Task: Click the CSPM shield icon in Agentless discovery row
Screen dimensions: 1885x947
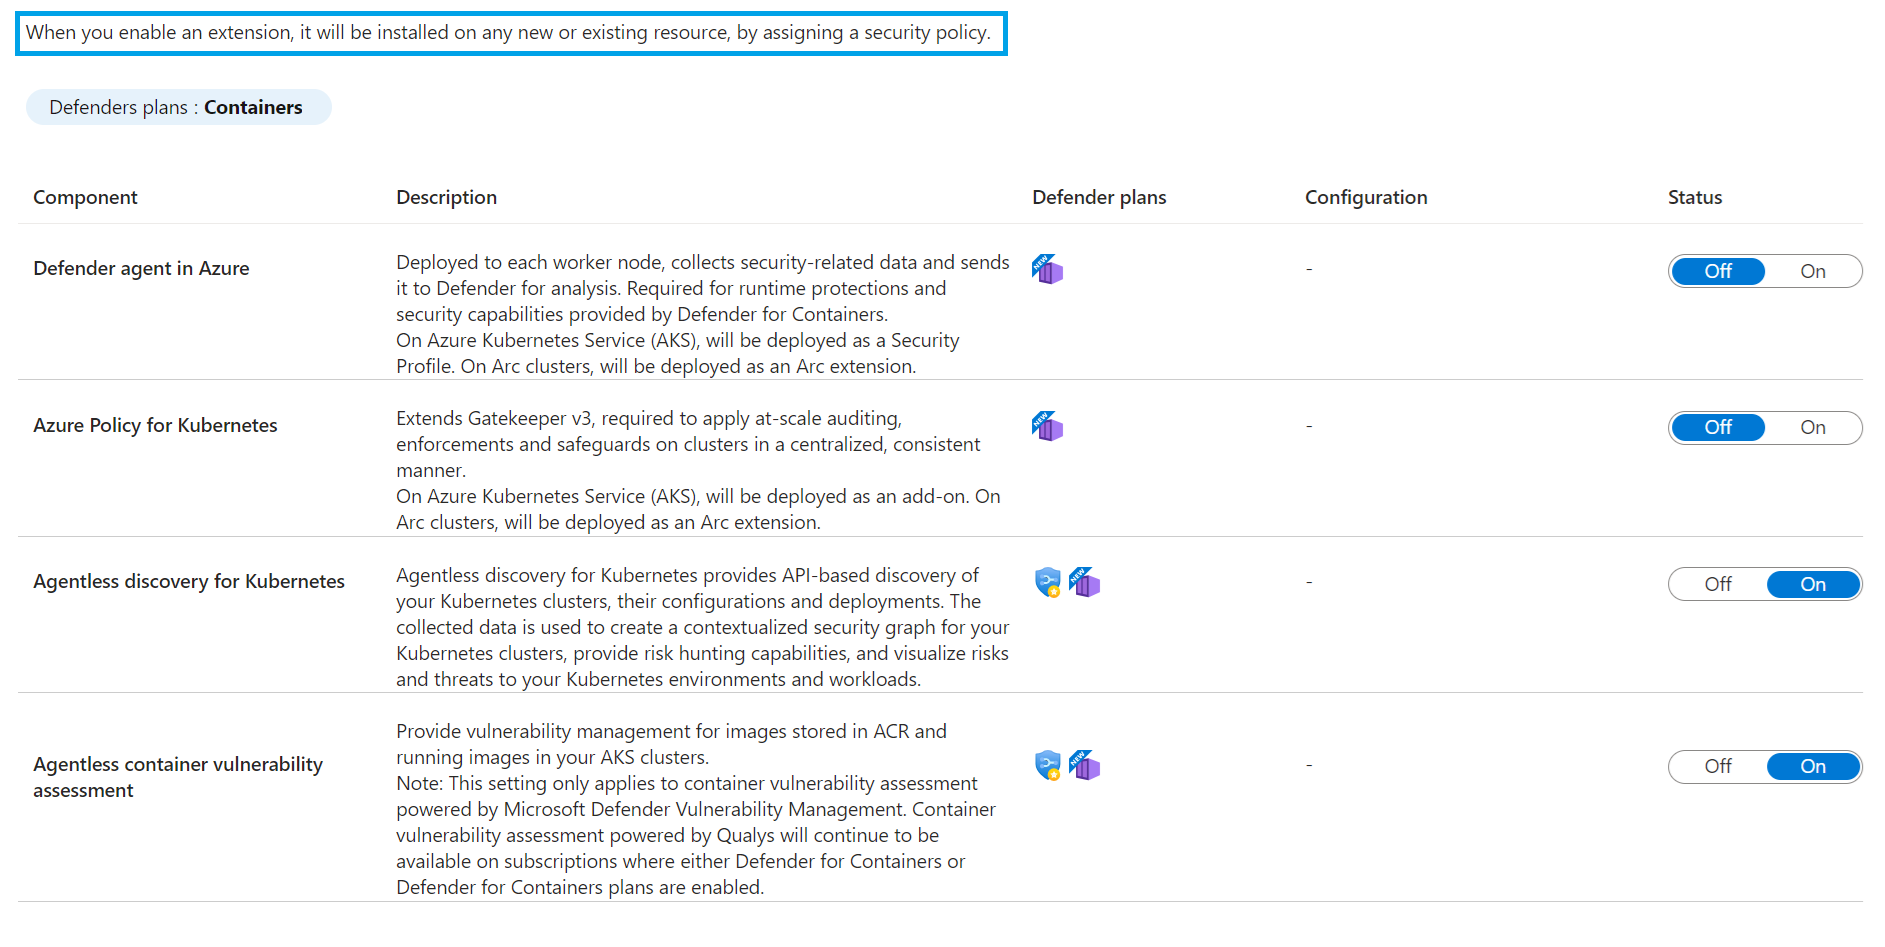Action: [x=1047, y=582]
